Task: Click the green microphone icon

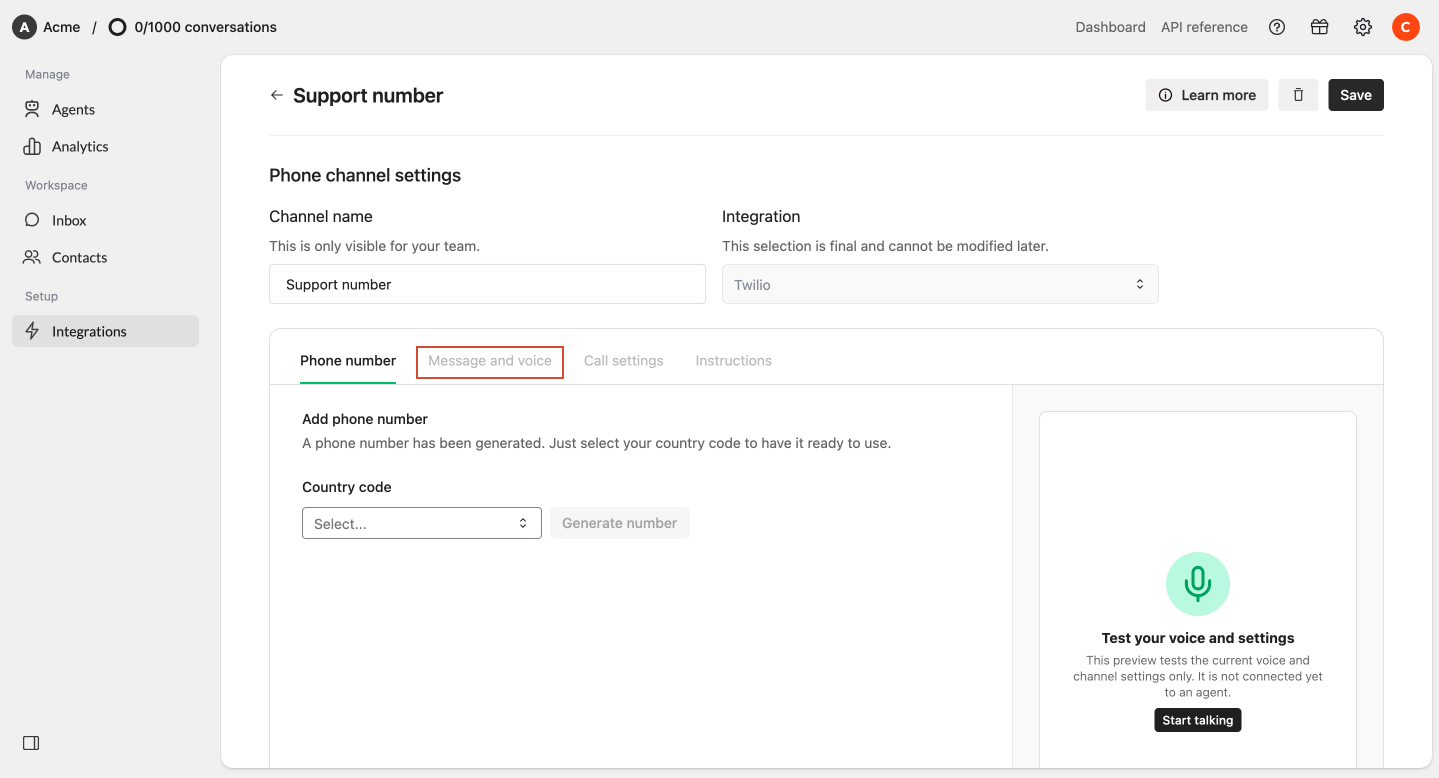Action: click(x=1198, y=584)
